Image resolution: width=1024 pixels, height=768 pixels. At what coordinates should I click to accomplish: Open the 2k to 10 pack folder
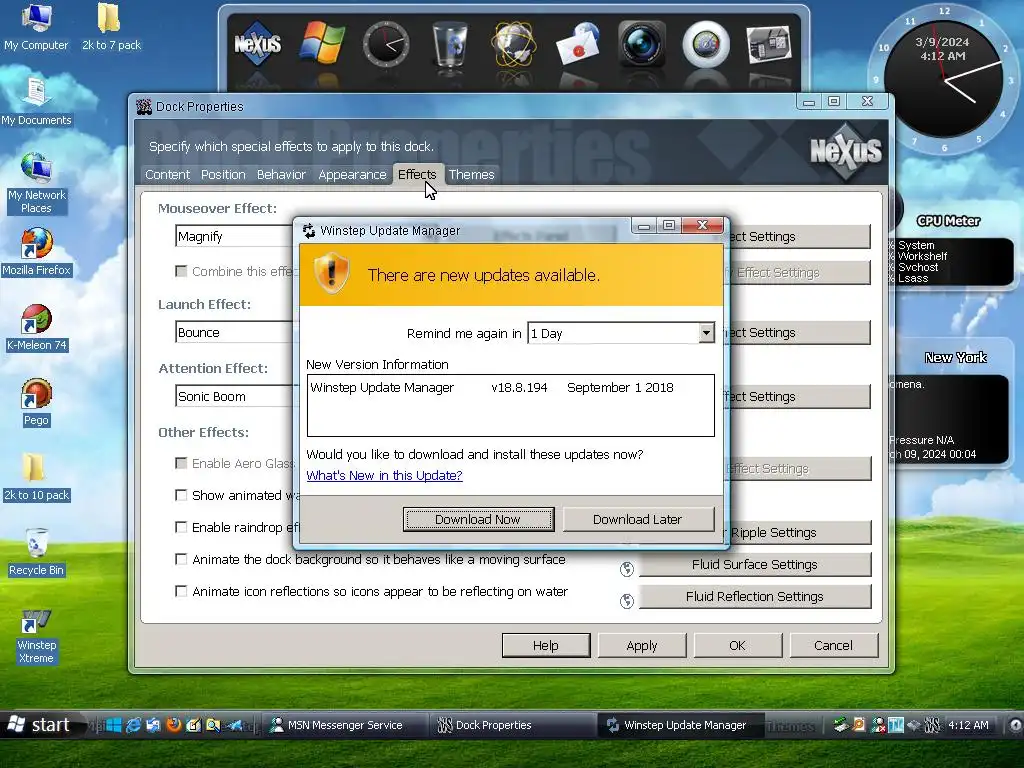point(36,477)
